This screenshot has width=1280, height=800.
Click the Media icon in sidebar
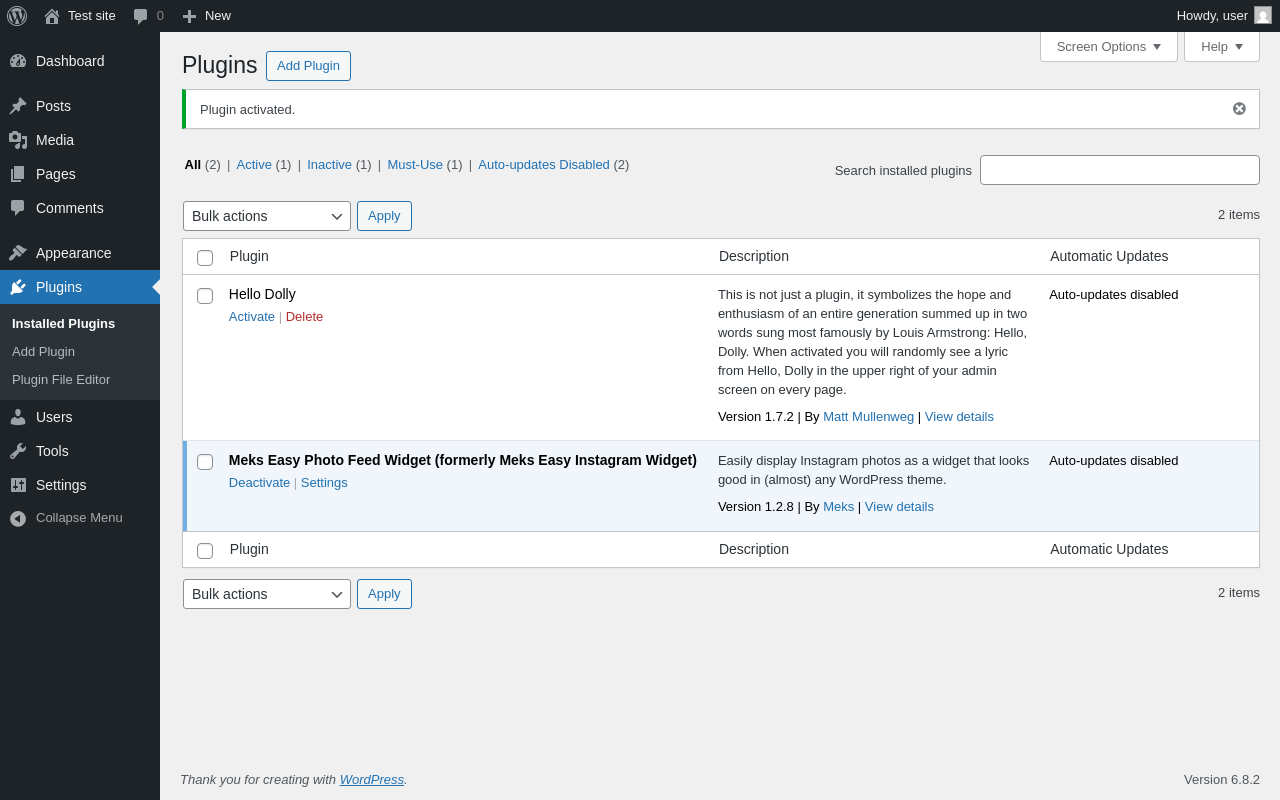click(18, 140)
